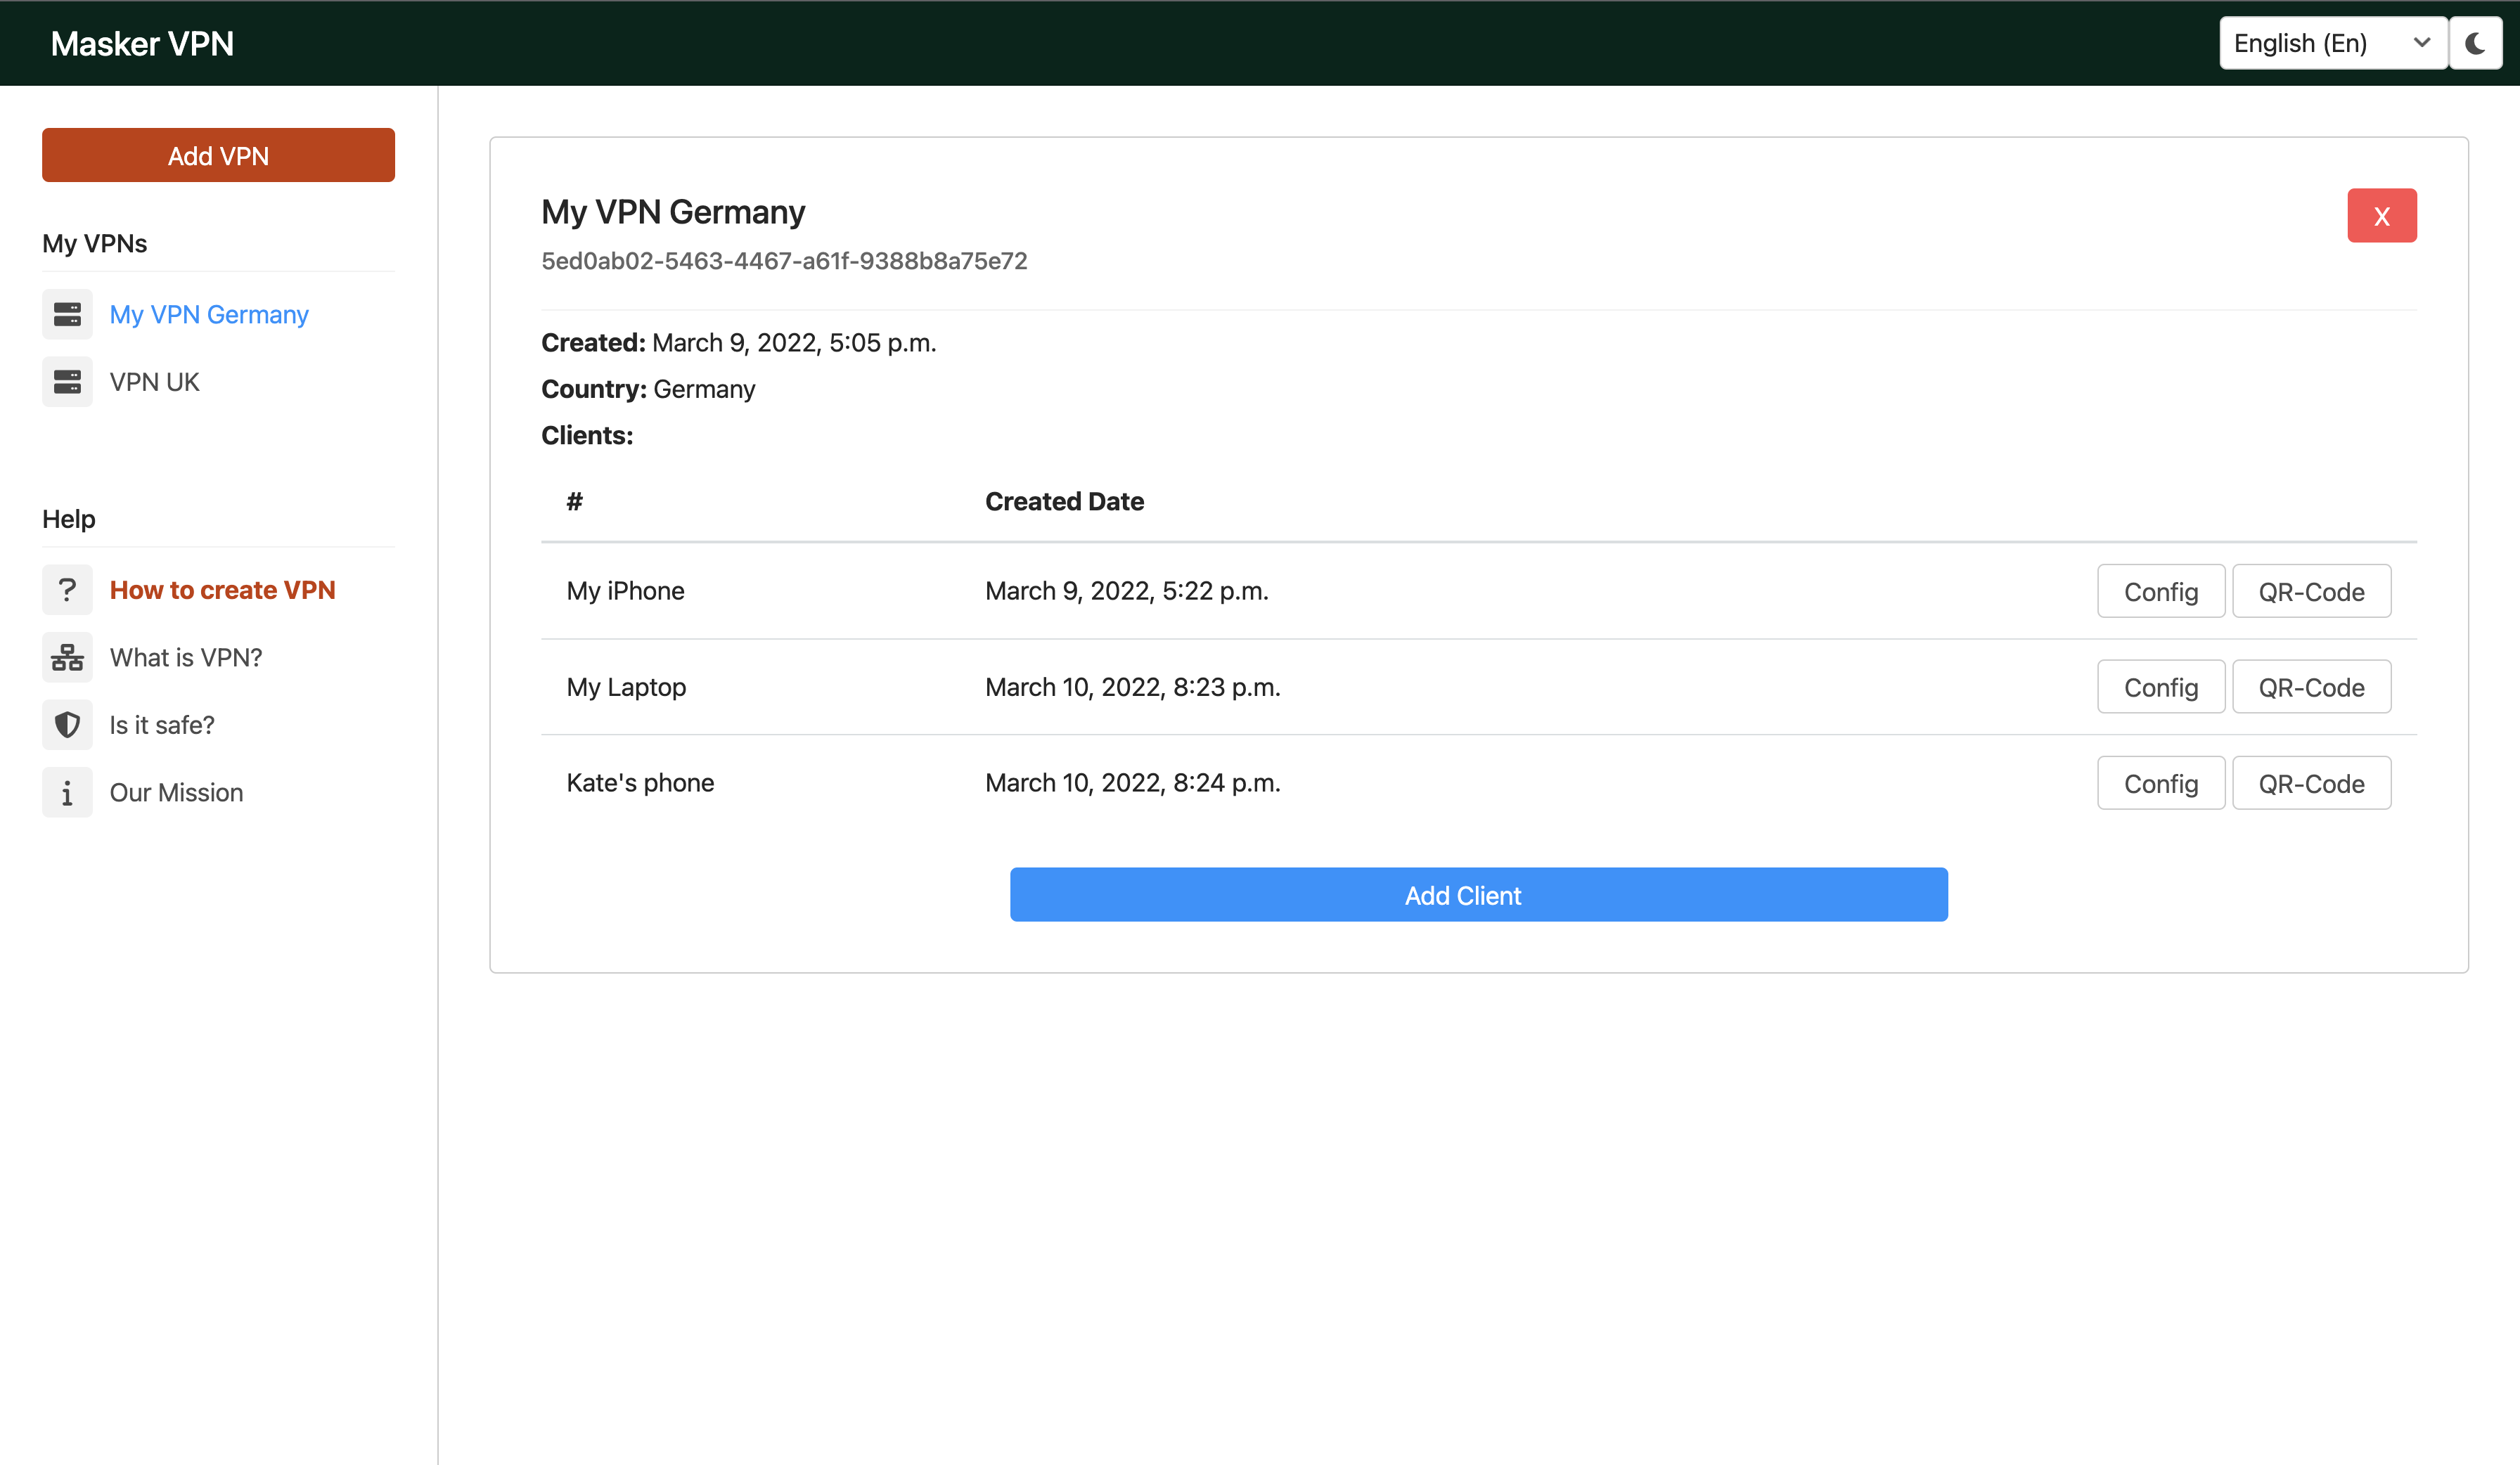
Task: Download Config for My iPhone
Action: (x=2161, y=591)
